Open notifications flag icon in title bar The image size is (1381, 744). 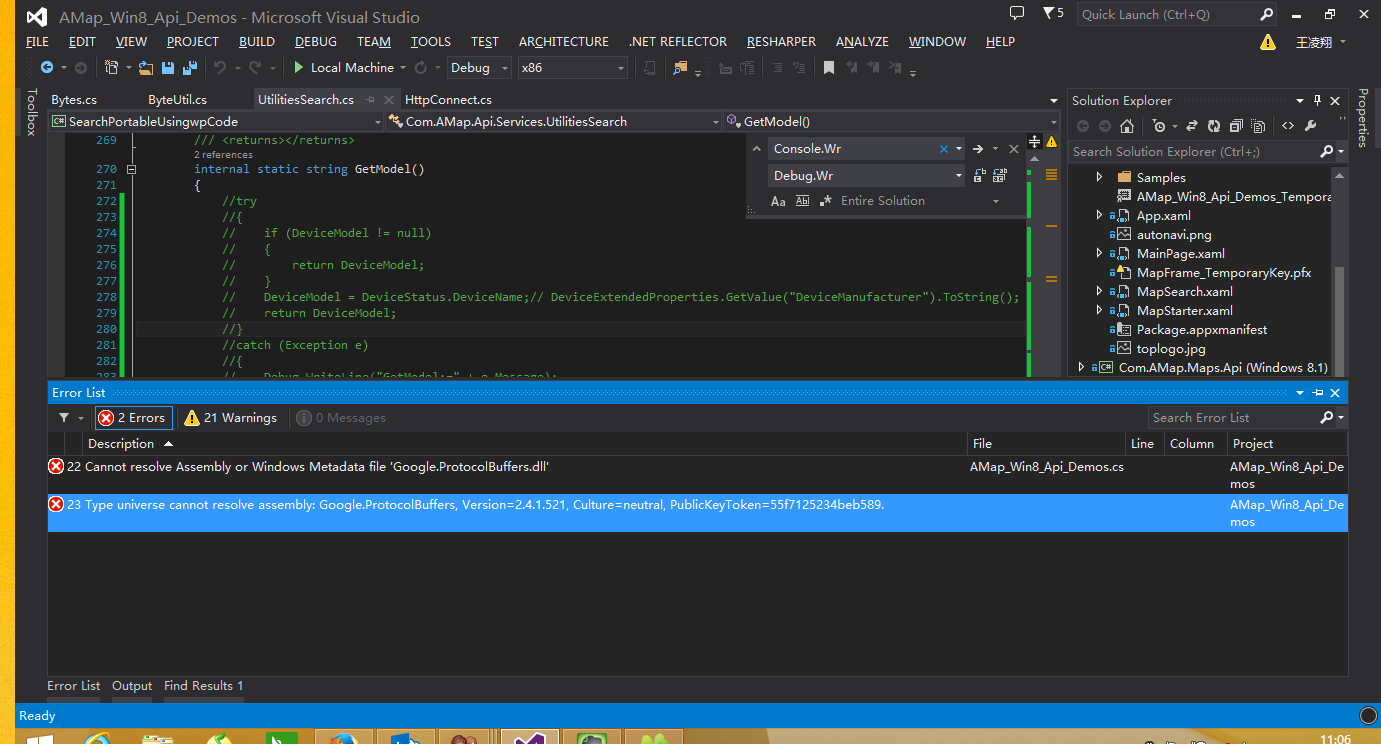pyautogui.click(x=1047, y=14)
